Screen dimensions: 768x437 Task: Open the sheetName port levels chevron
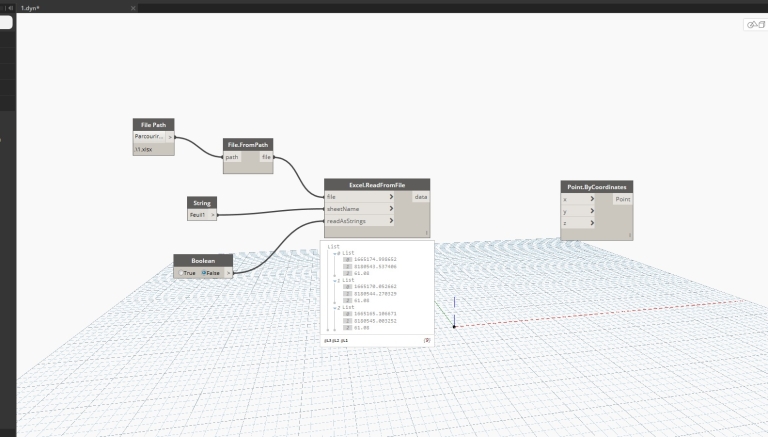tap(391, 209)
